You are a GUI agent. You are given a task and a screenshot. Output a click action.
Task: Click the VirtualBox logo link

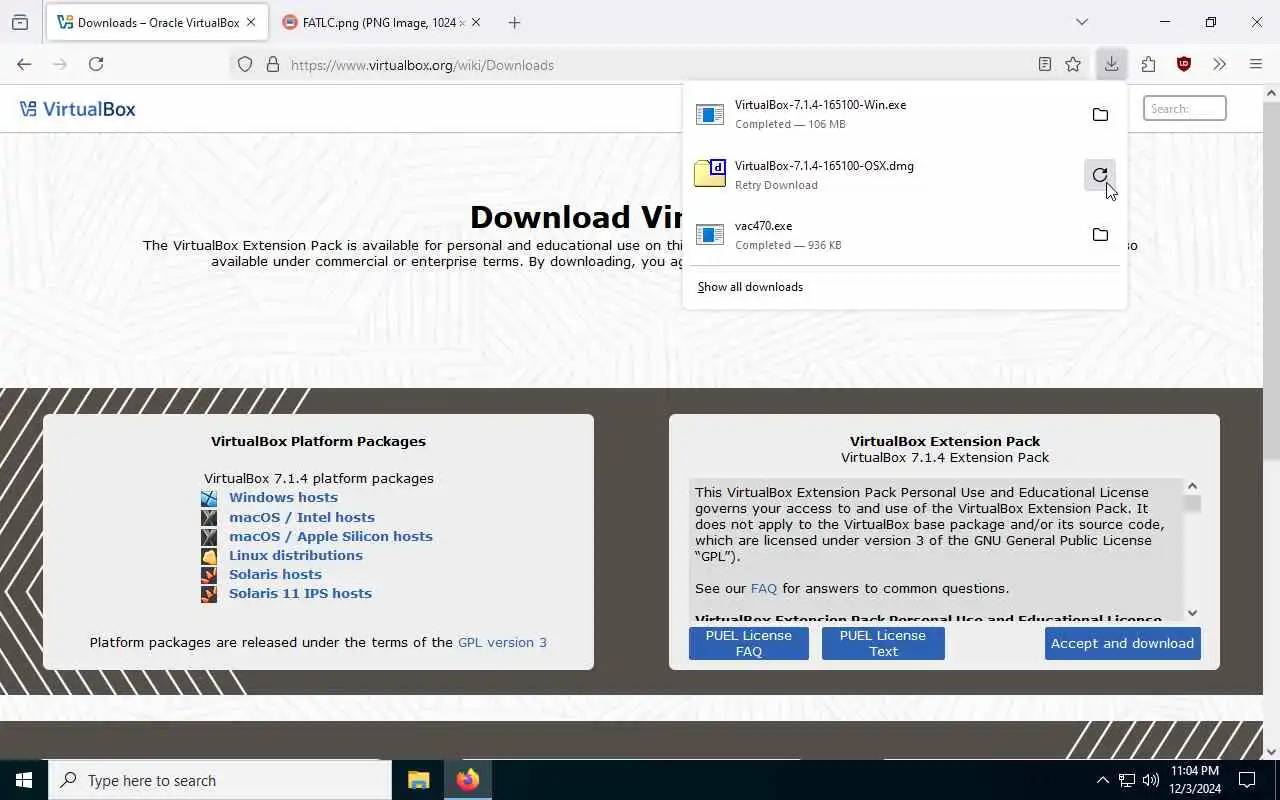tap(78, 109)
